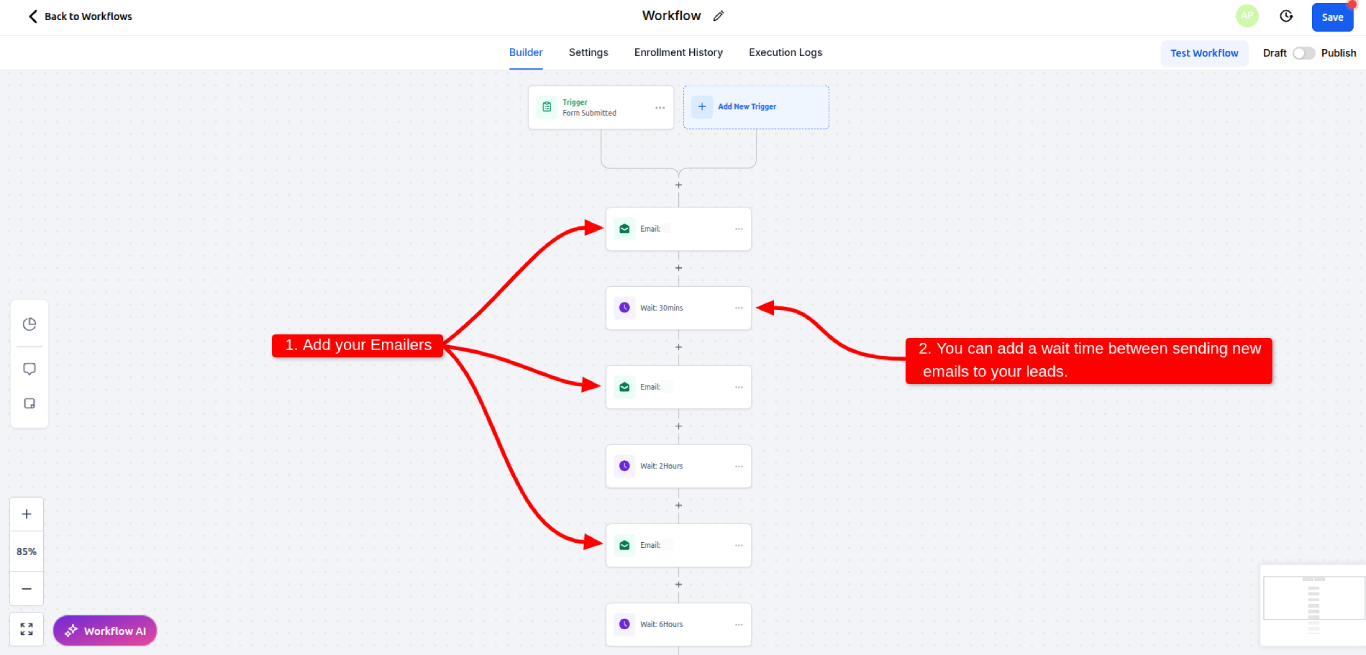Open the Form Submitted trigger options menu

pos(659,107)
